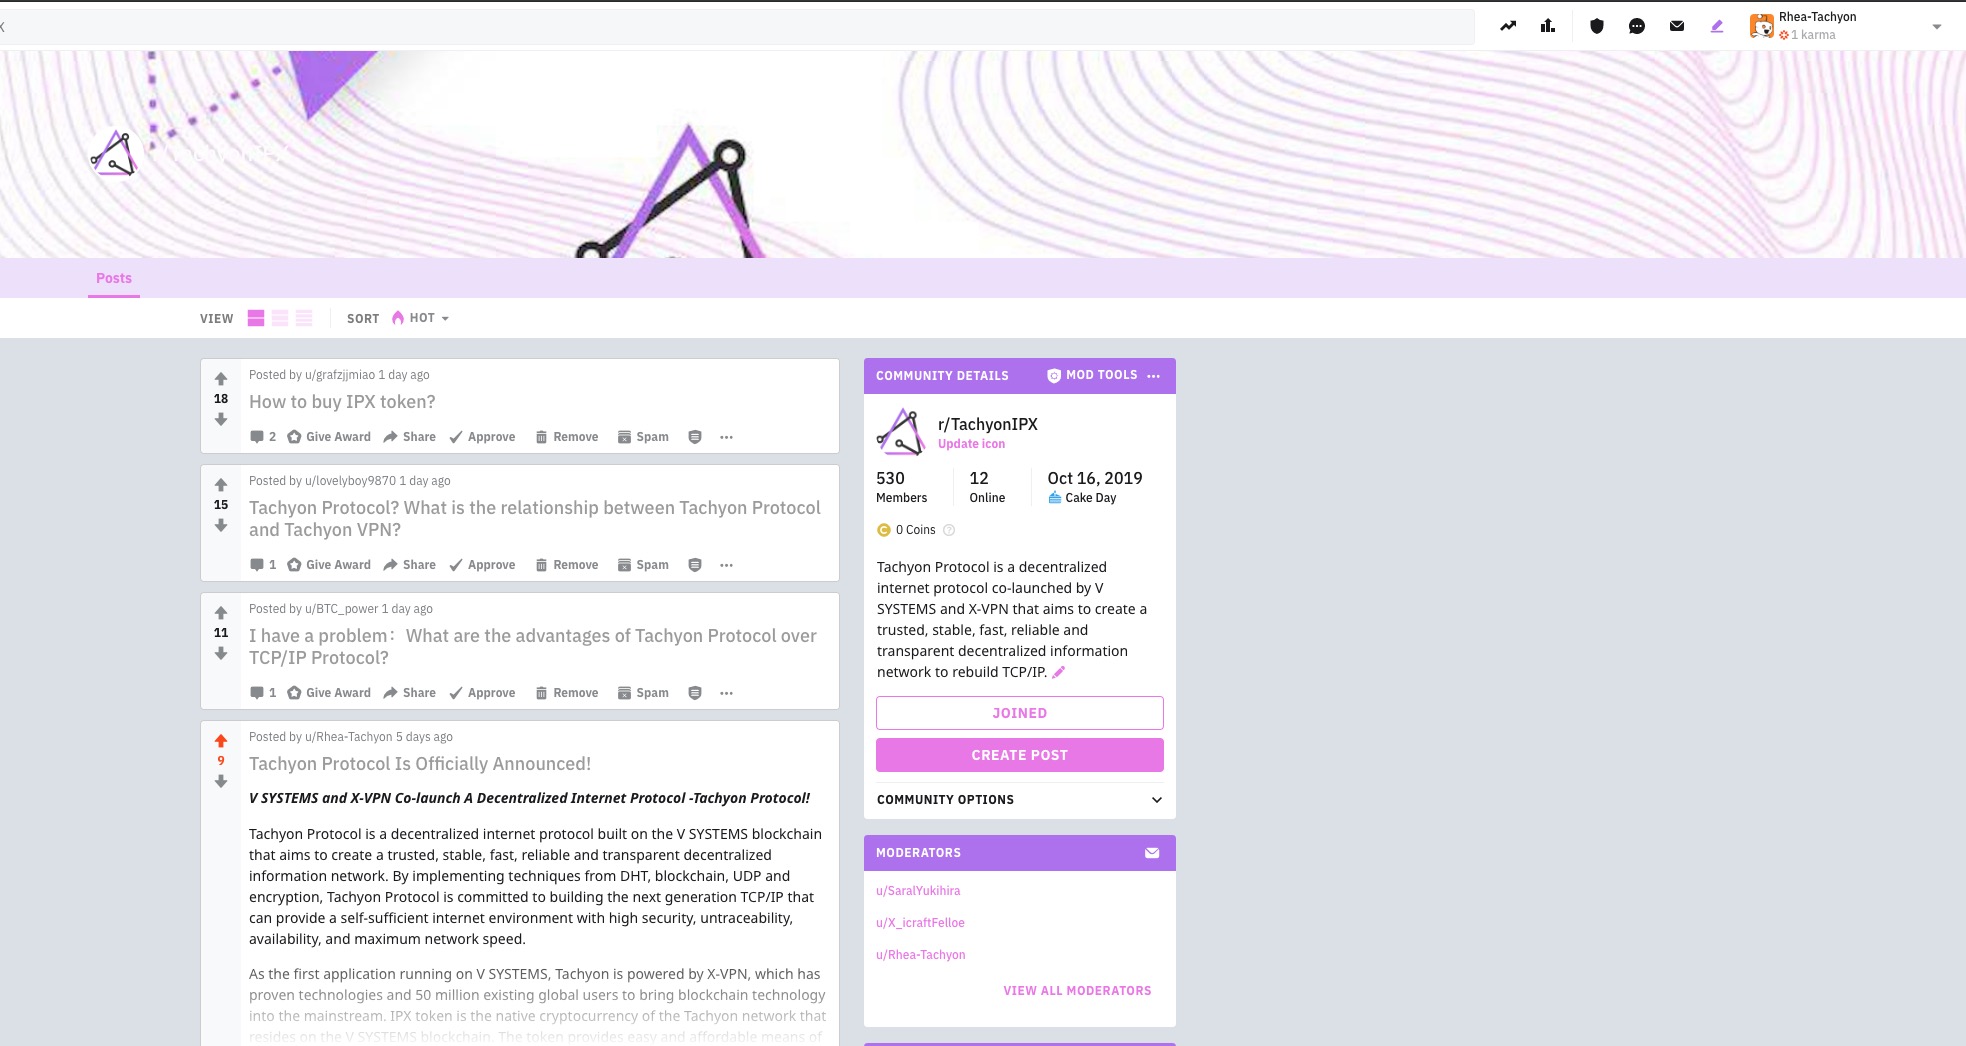Remove the 'How to buy IPX token?' post
This screenshot has width=1966, height=1046.
(567, 437)
